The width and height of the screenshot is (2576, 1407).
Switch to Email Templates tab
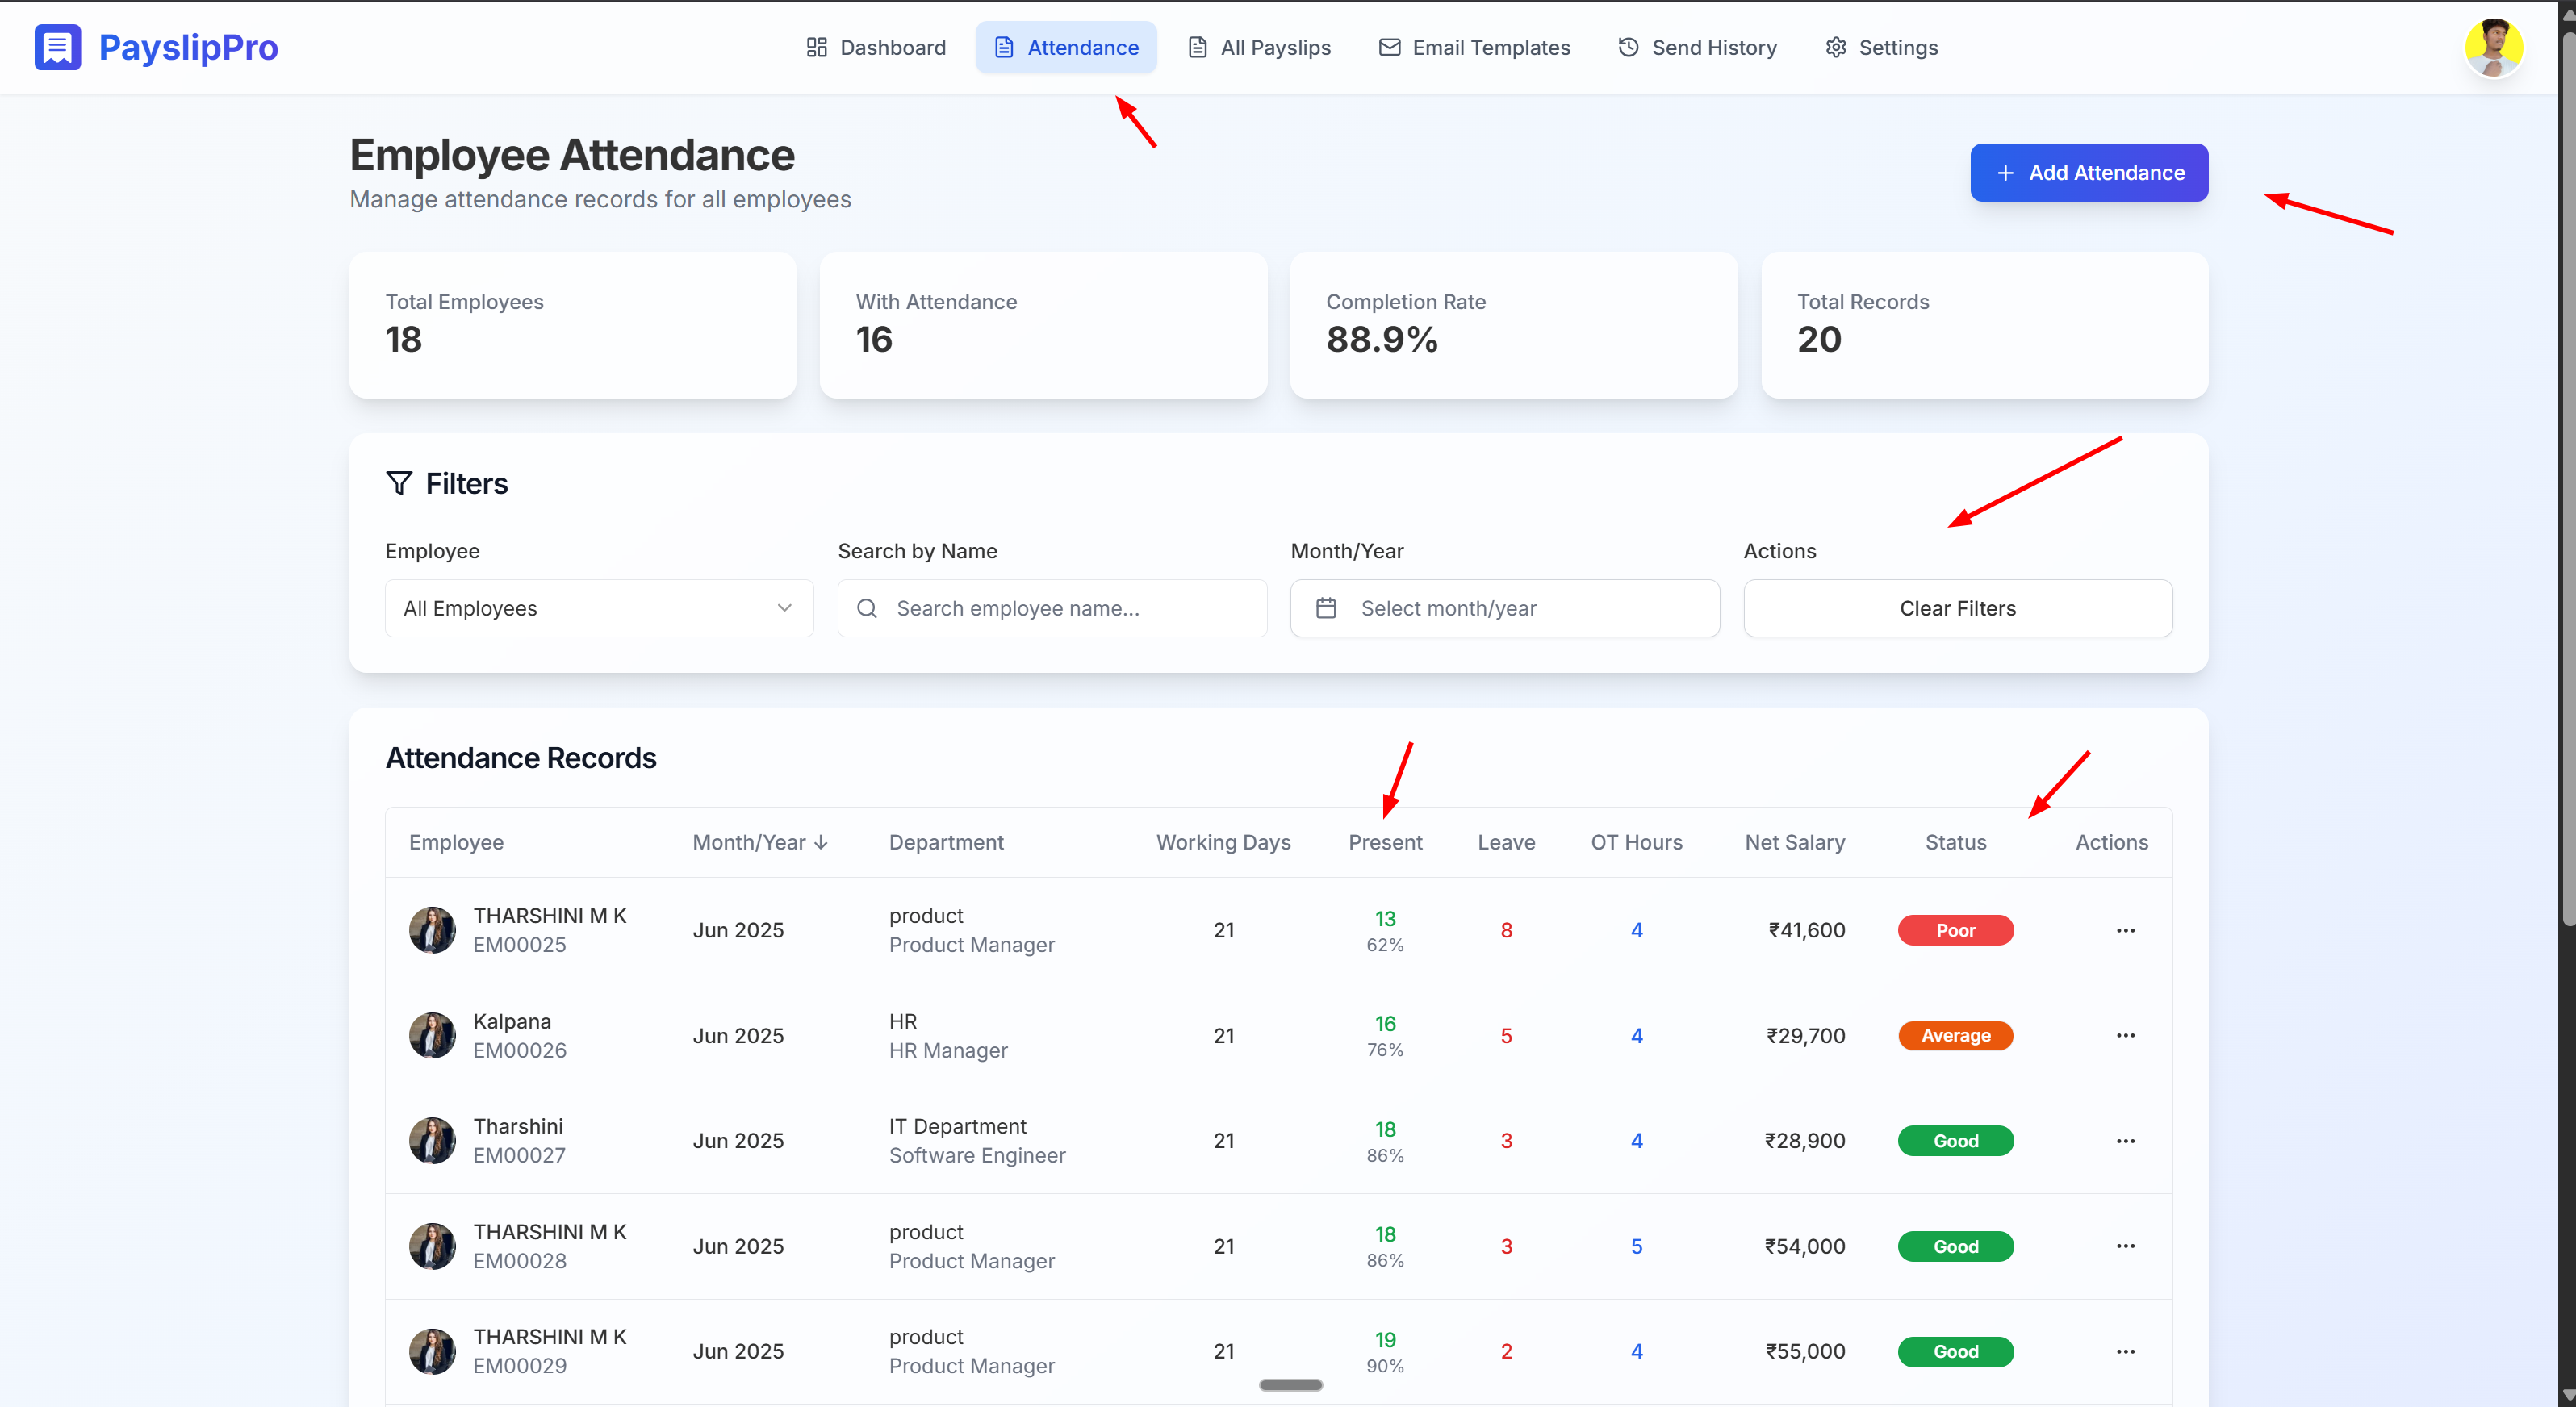coord(1474,47)
